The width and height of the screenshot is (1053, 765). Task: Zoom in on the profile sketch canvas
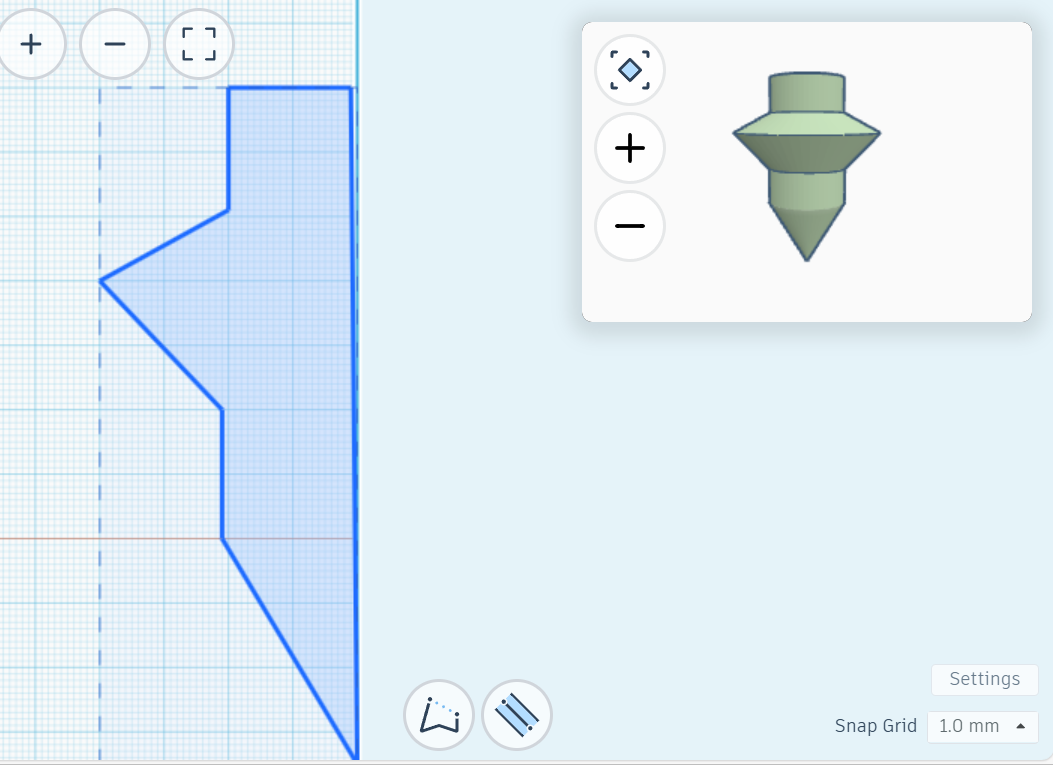pyautogui.click(x=30, y=44)
